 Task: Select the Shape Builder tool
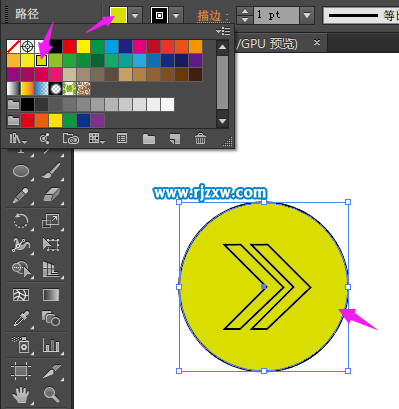point(21,269)
